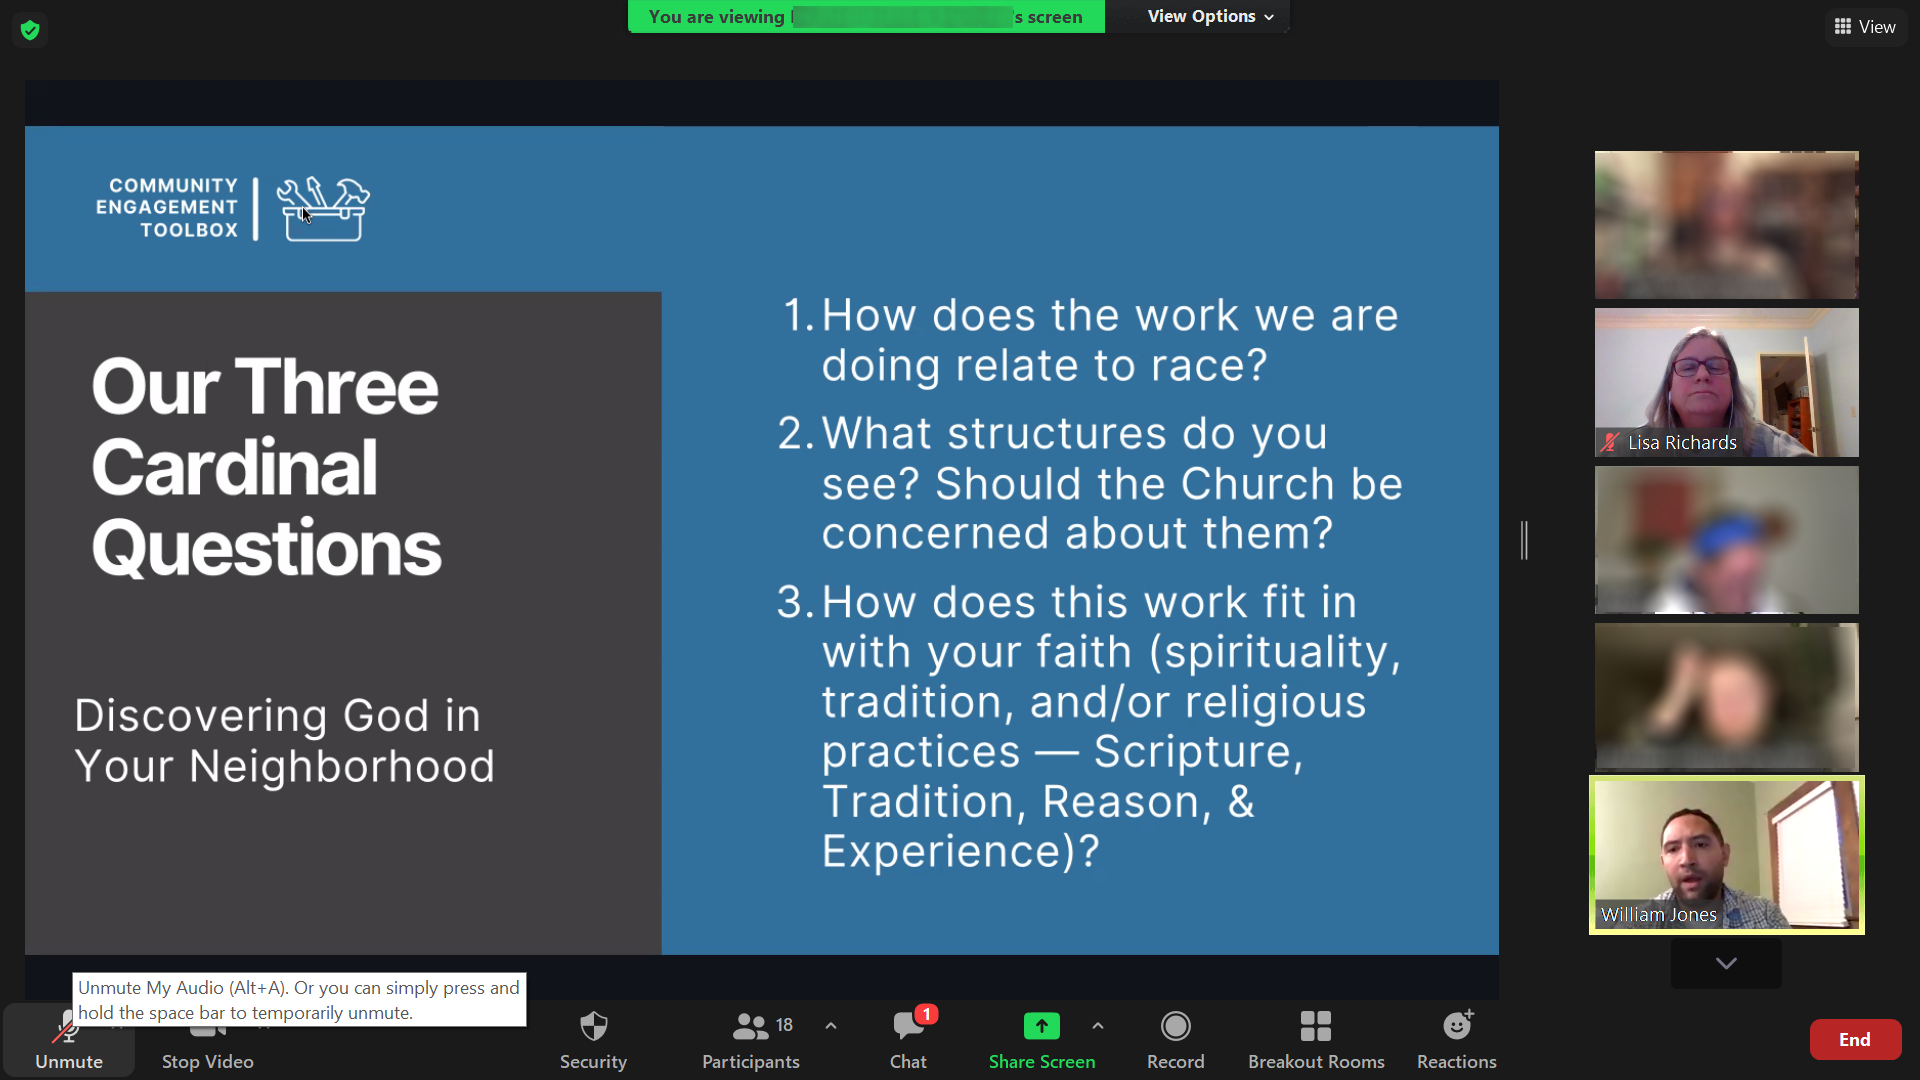This screenshot has width=1920, height=1080.
Task: Click the 'You are viewing' screen banner
Action: click(865, 16)
